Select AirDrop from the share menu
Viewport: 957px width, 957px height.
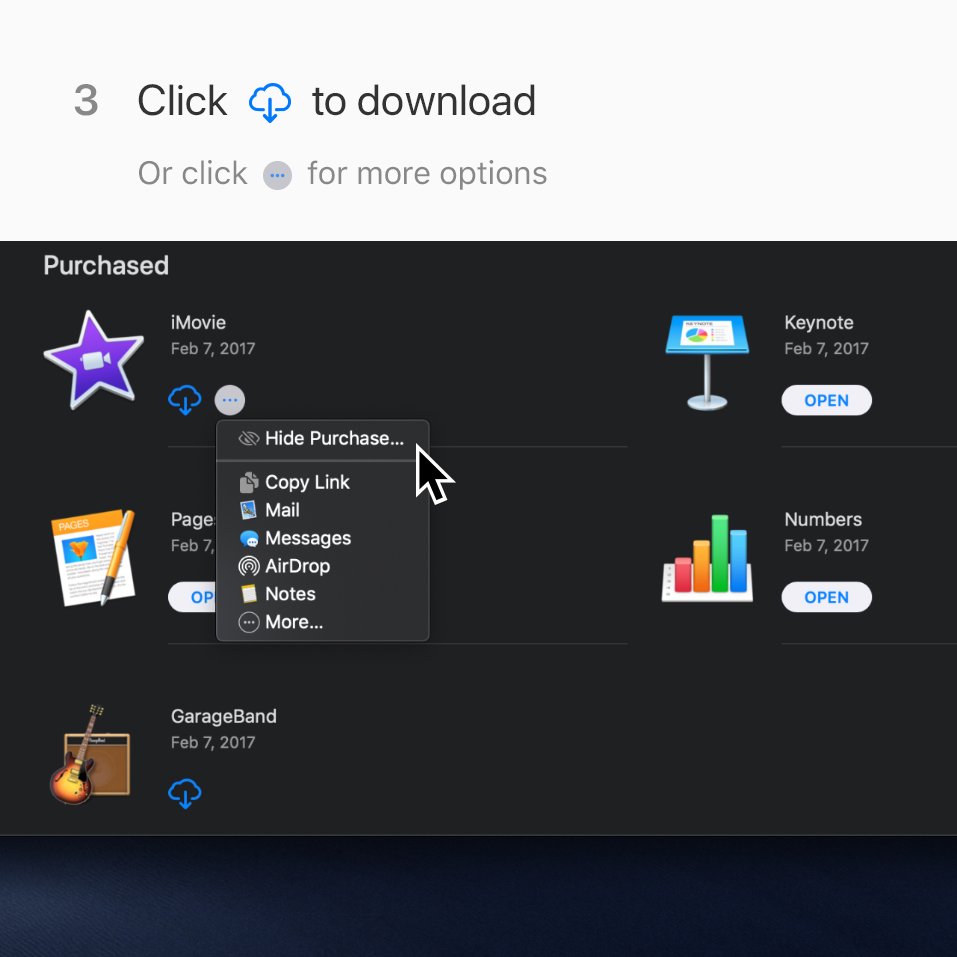point(296,566)
